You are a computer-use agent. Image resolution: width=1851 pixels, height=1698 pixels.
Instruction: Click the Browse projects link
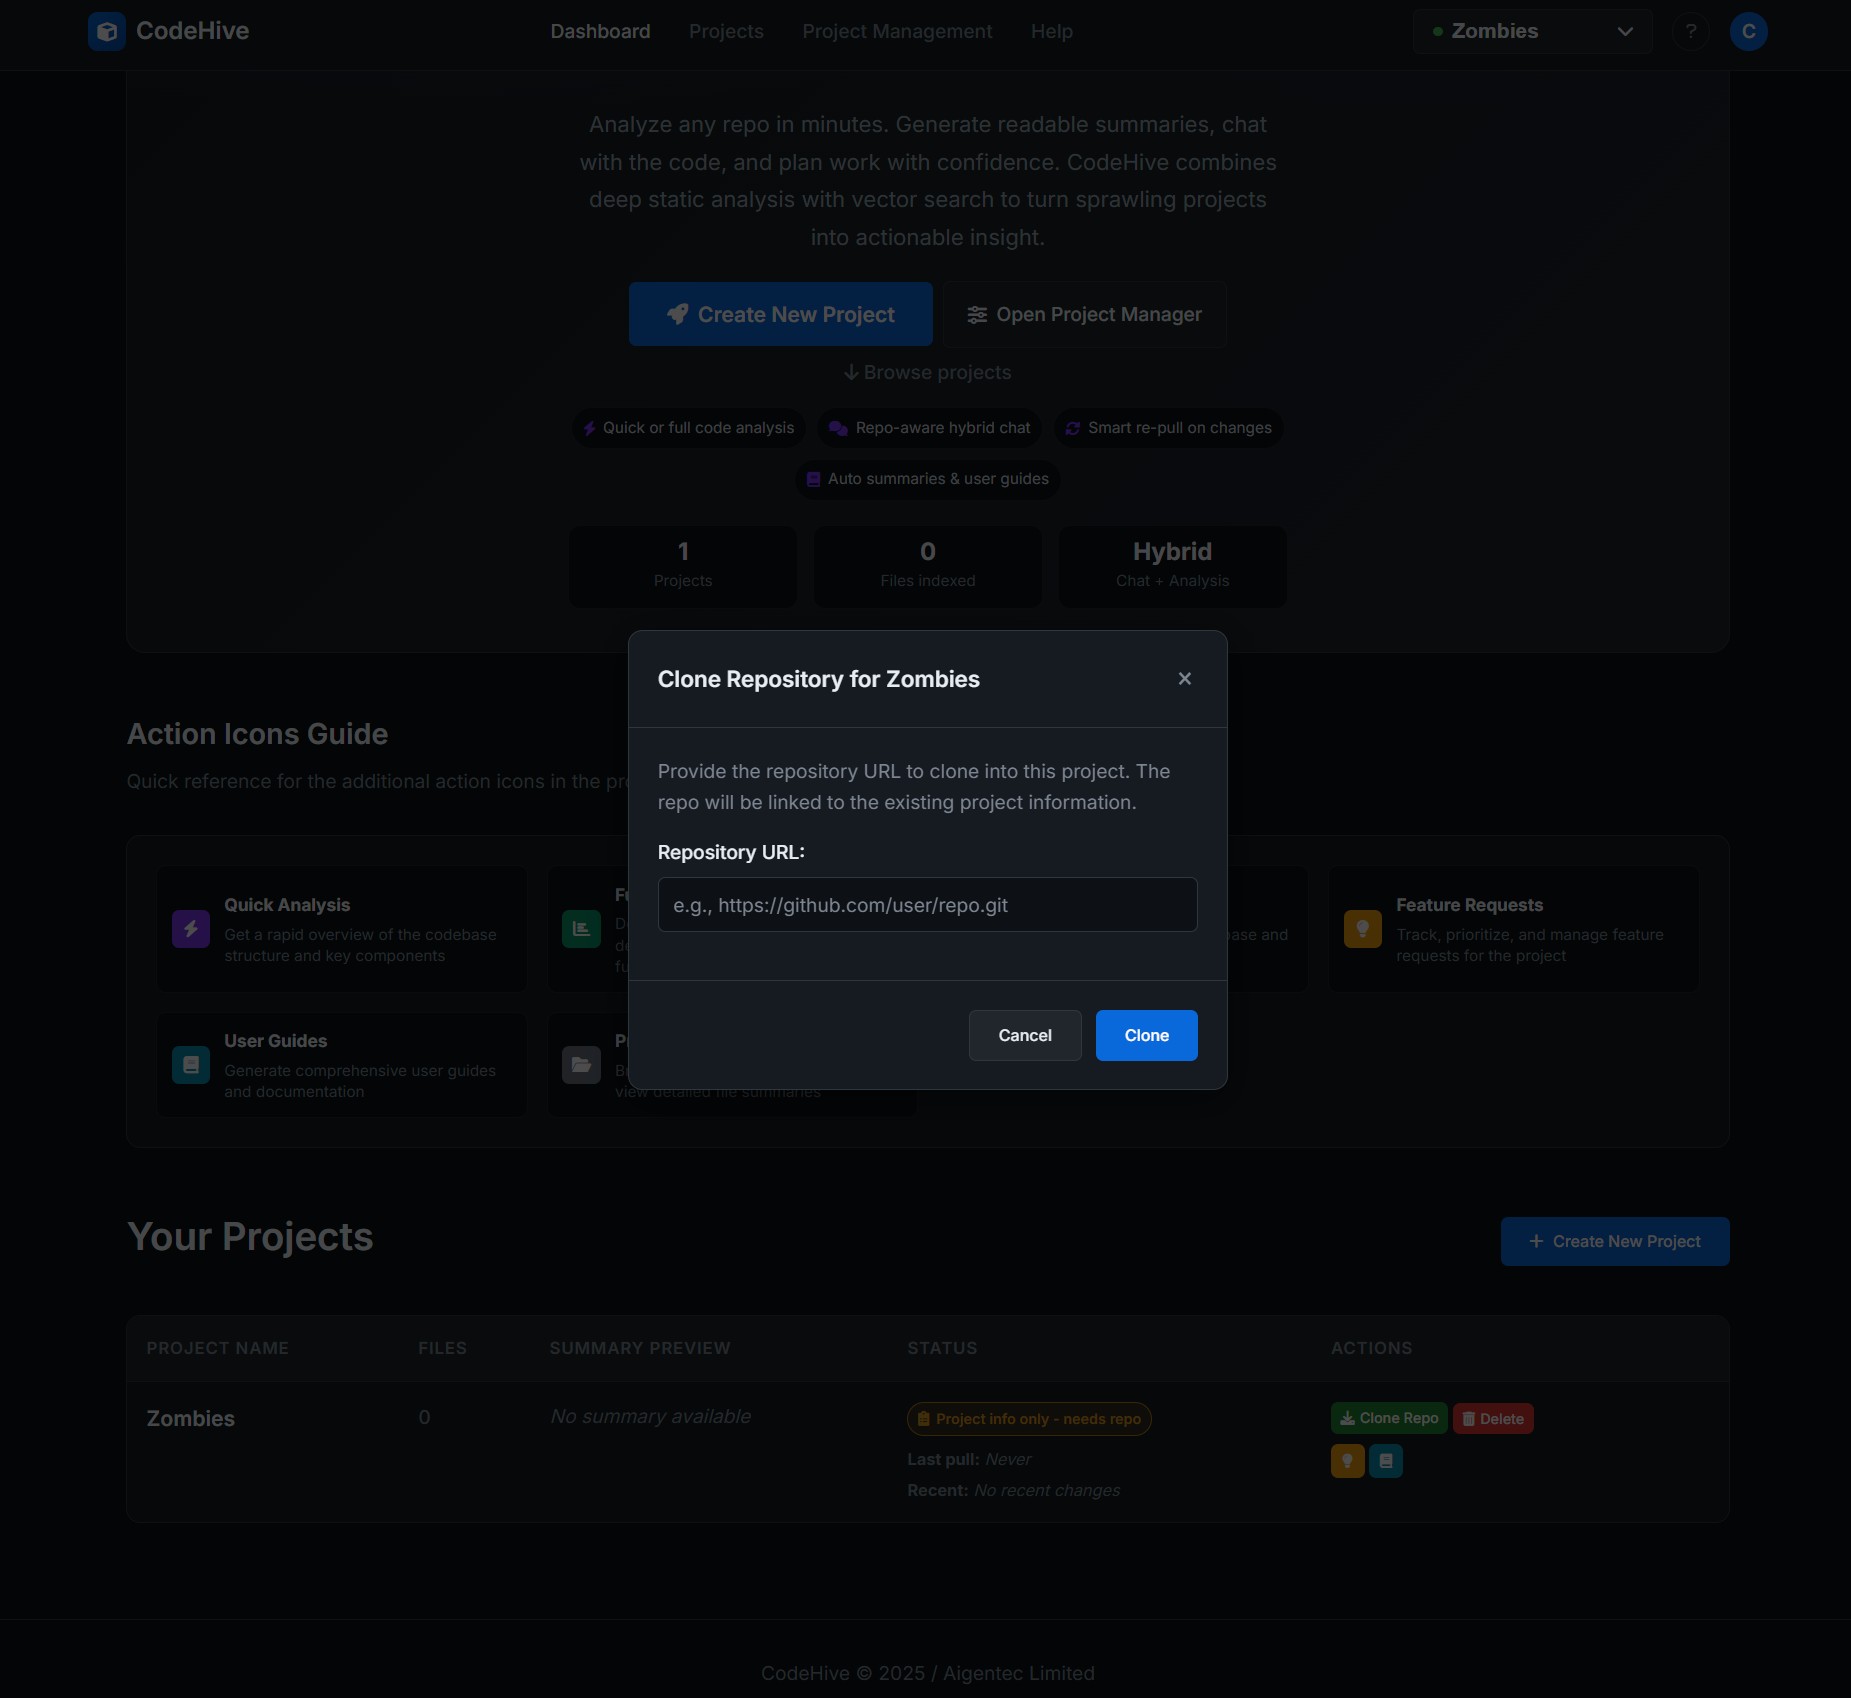927,372
